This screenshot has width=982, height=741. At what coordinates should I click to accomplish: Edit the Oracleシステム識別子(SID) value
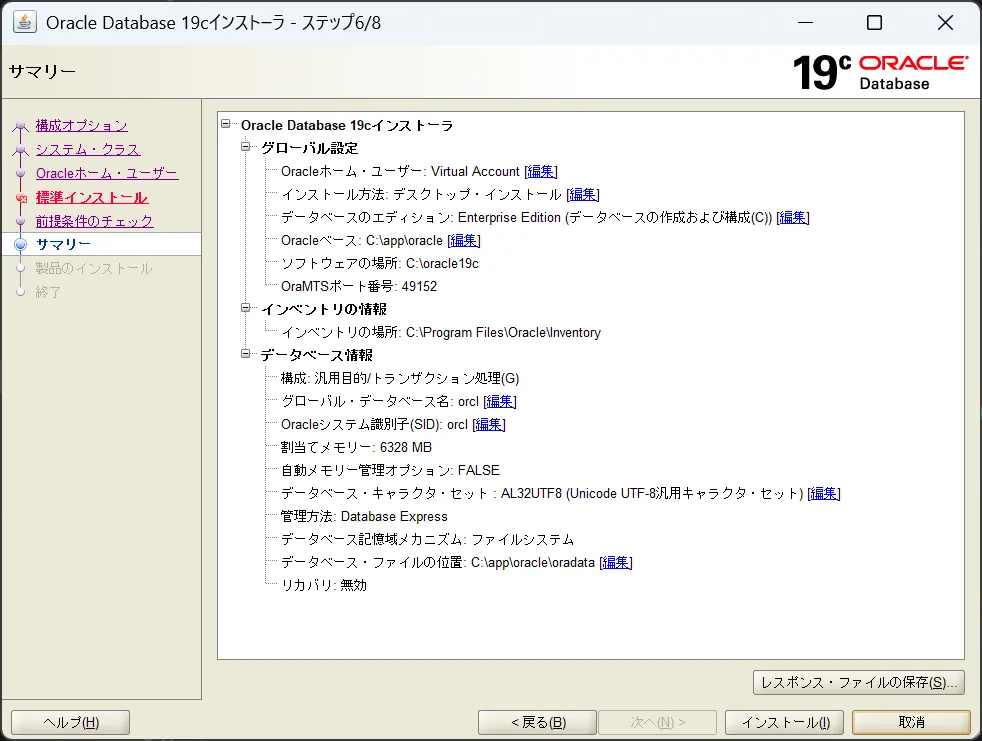click(x=488, y=425)
